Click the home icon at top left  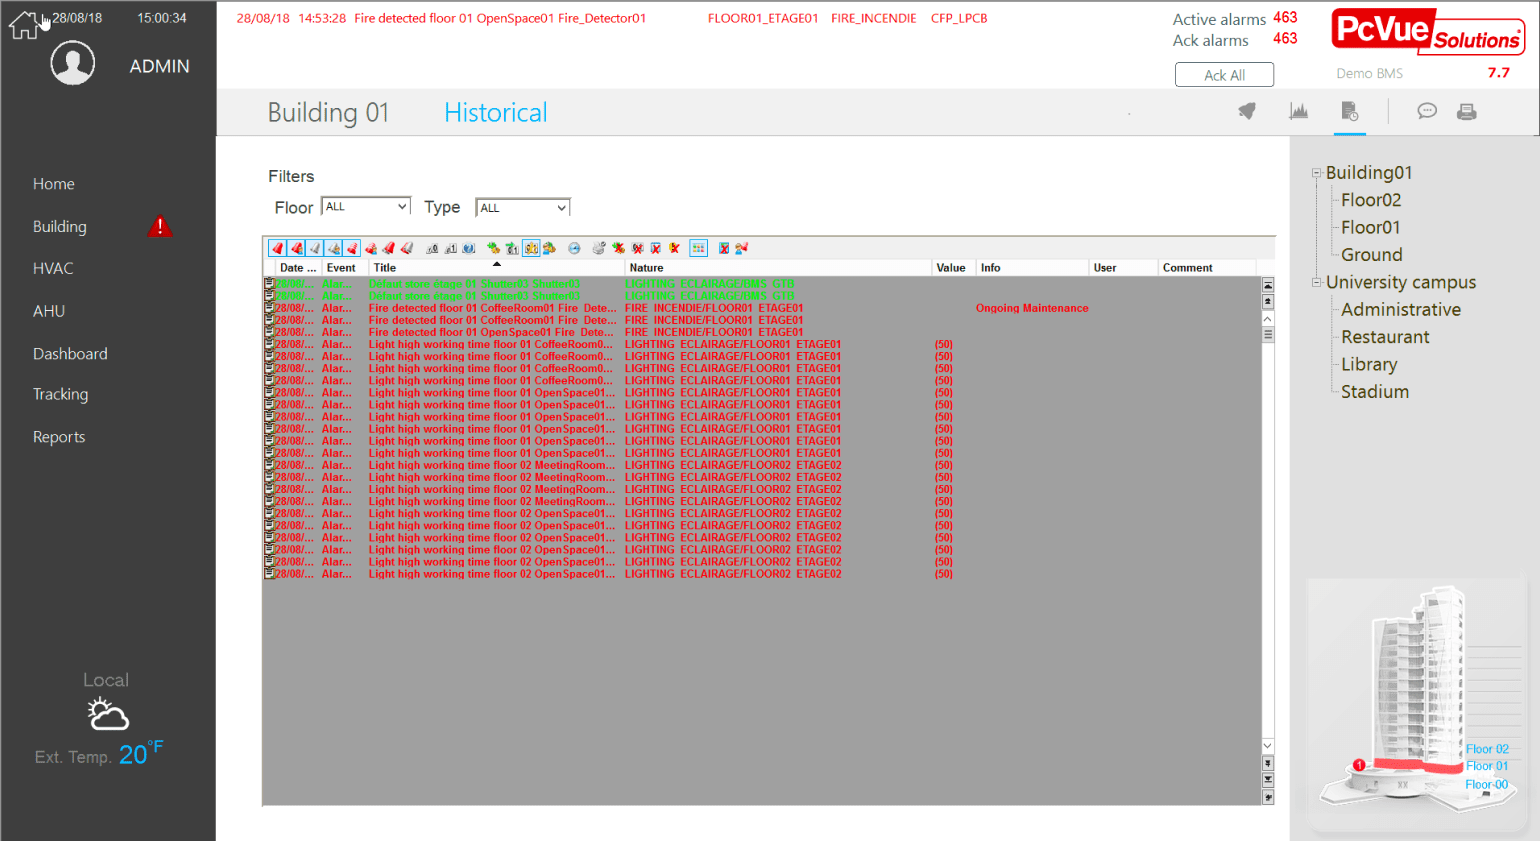pyautogui.click(x=23, y=25)
